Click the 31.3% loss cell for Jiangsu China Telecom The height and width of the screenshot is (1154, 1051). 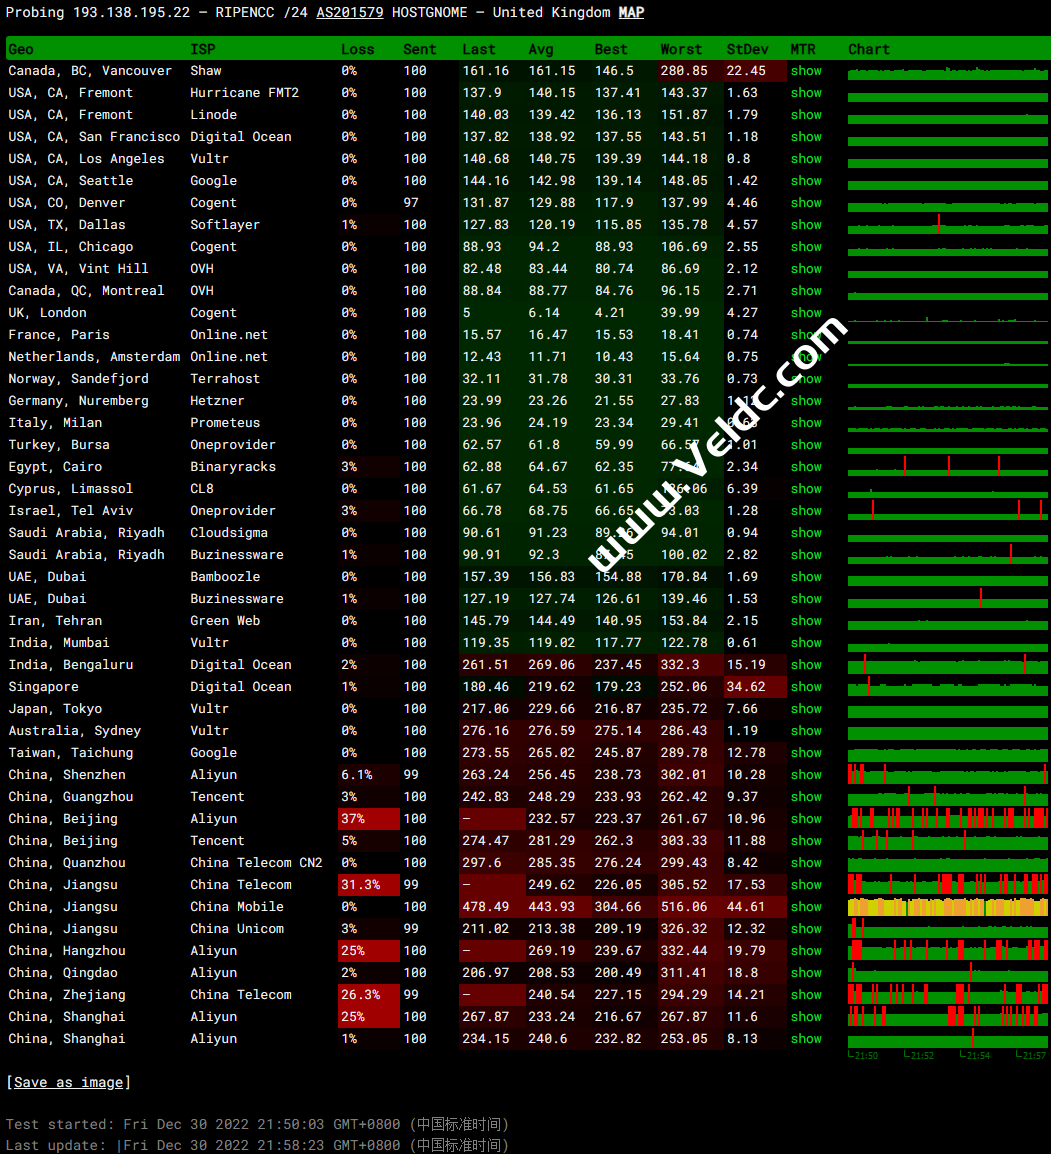[369, 885]
